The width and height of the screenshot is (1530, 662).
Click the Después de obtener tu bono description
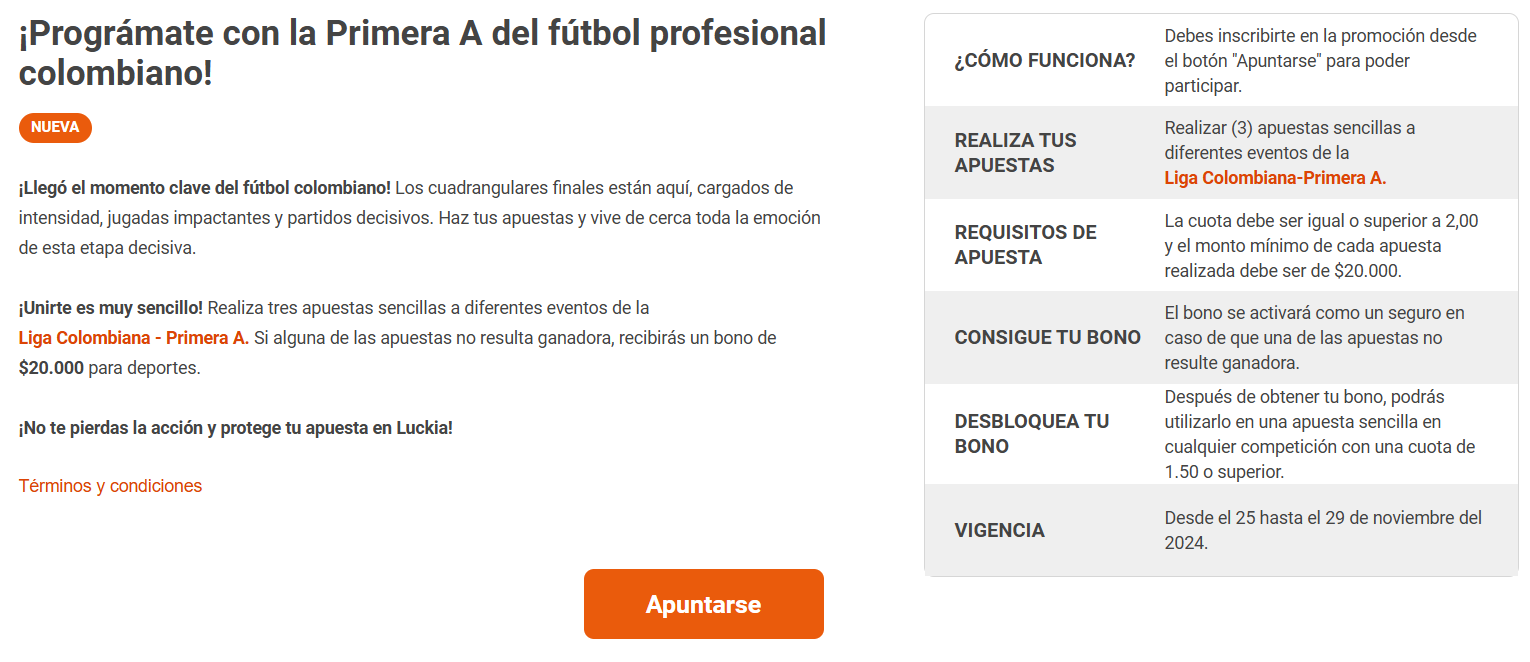pos(1319,434)
